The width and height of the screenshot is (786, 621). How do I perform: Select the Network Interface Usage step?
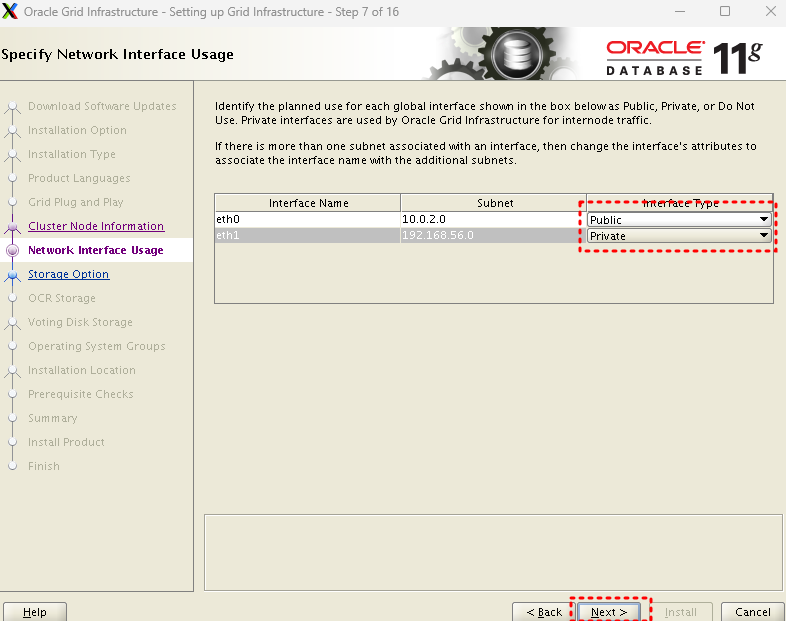(96, 250)
